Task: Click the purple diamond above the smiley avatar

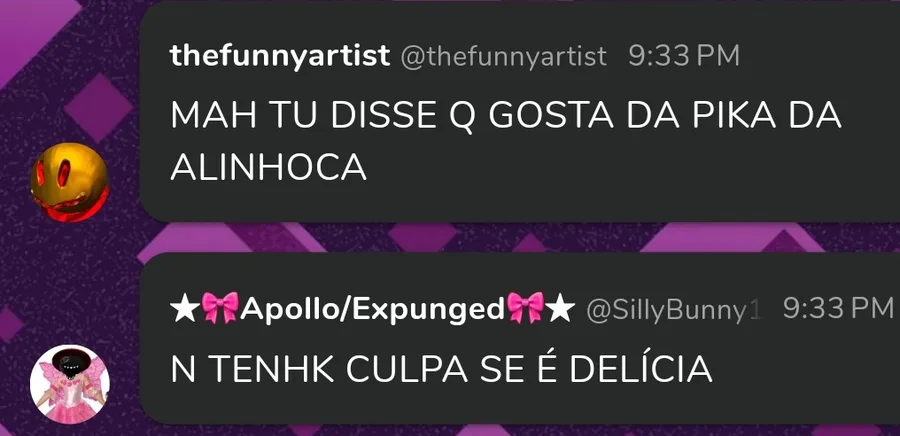Action: [98, 107]
